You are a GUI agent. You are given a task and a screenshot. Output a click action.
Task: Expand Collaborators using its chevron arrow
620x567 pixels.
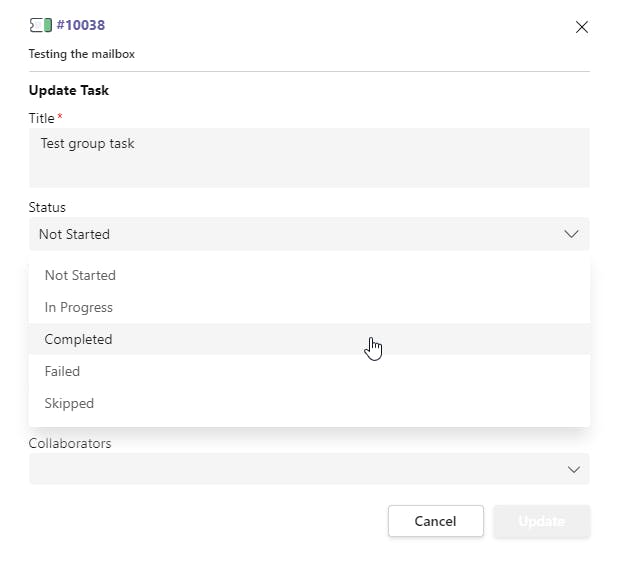pos(574,469)
